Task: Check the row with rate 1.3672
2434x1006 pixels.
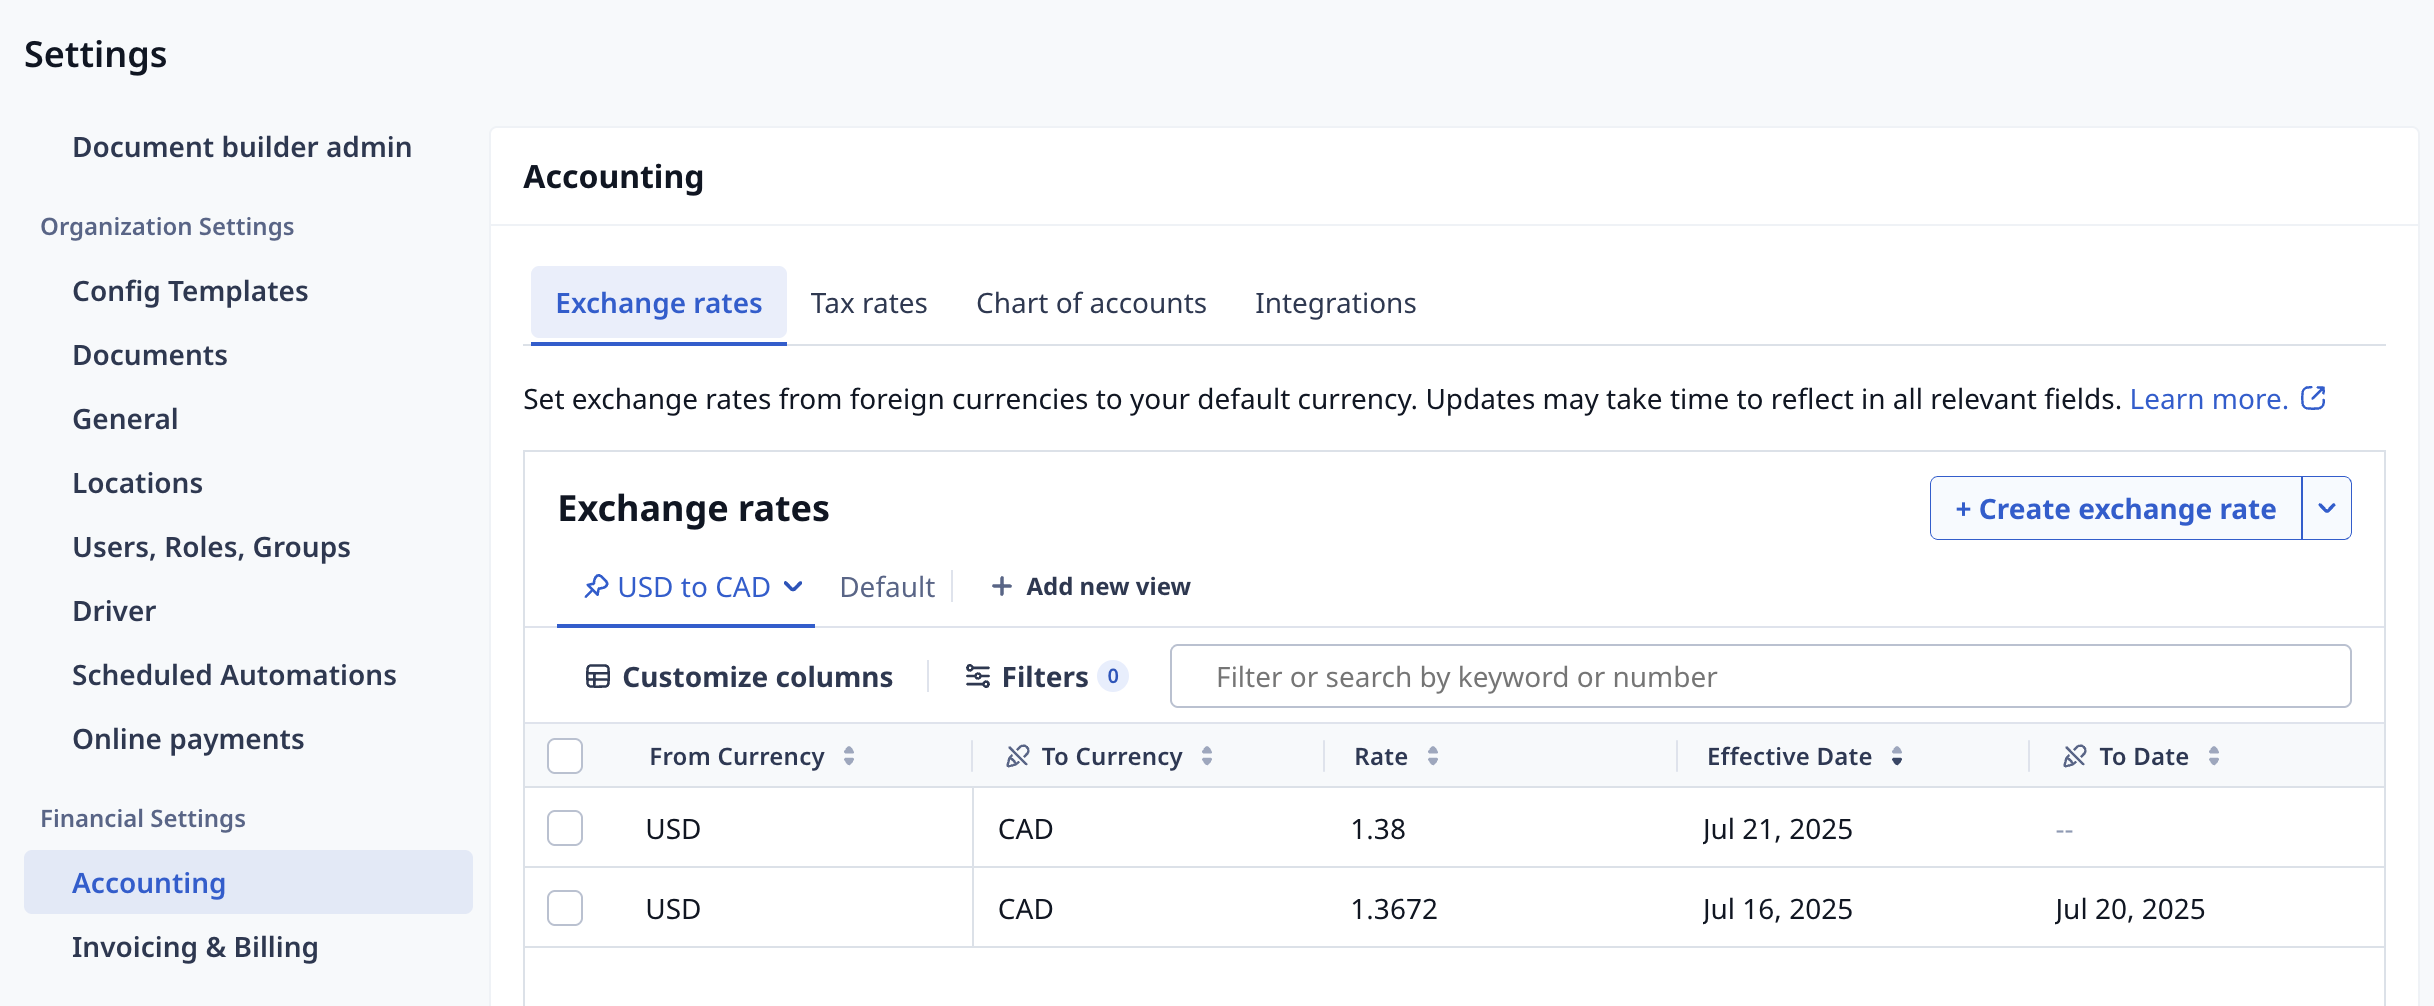Action: (x=565, y=908)
